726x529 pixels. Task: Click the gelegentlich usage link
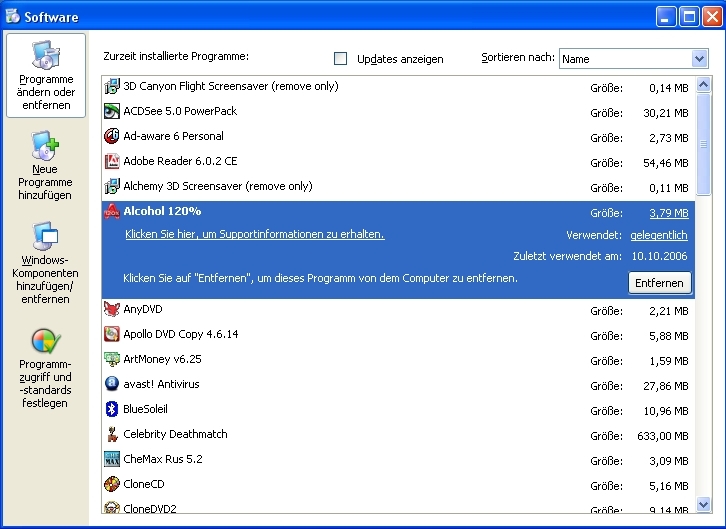(x=659, y=235)
